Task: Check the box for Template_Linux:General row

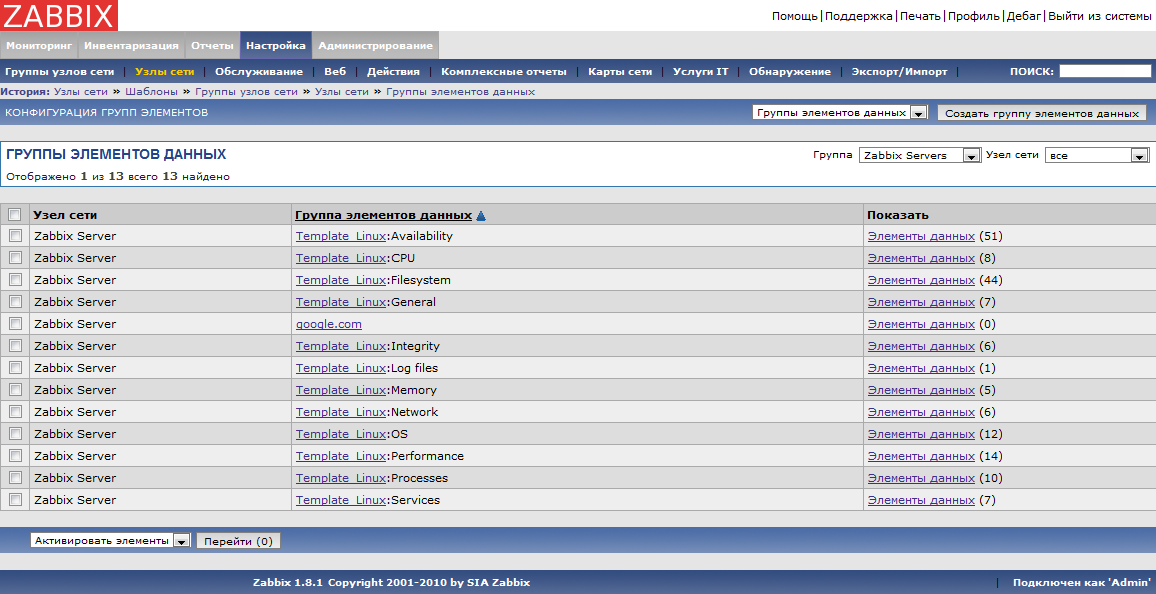Action: tap(15, 301)
